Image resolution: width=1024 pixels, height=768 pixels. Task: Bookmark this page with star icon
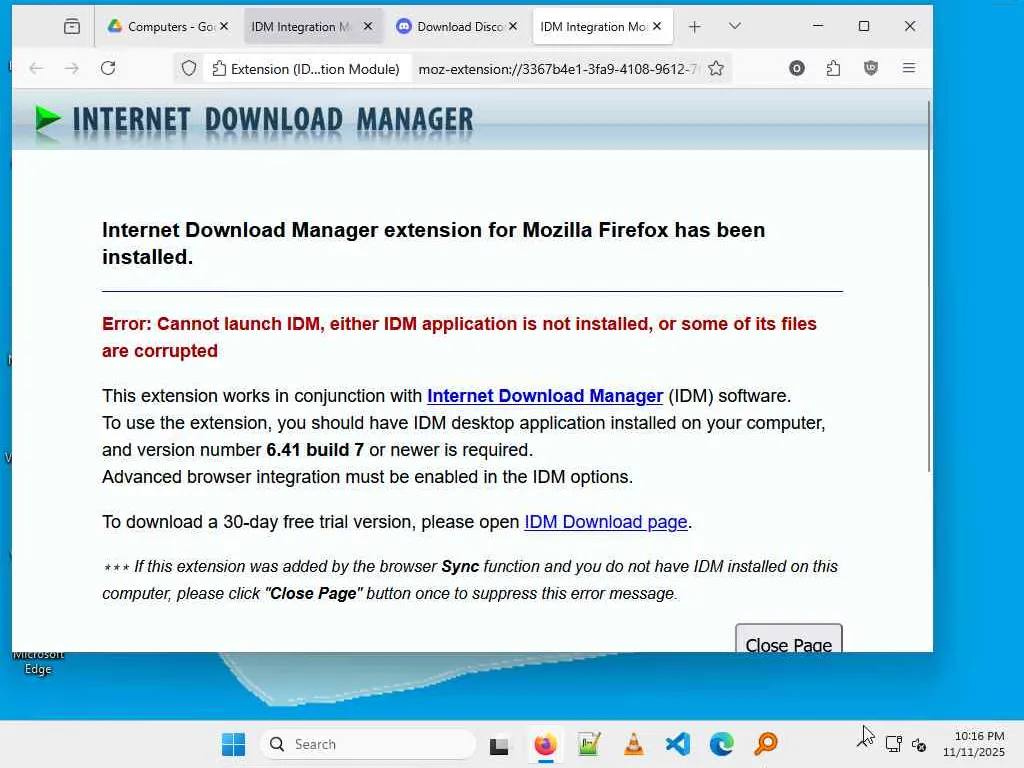point(716,69)
